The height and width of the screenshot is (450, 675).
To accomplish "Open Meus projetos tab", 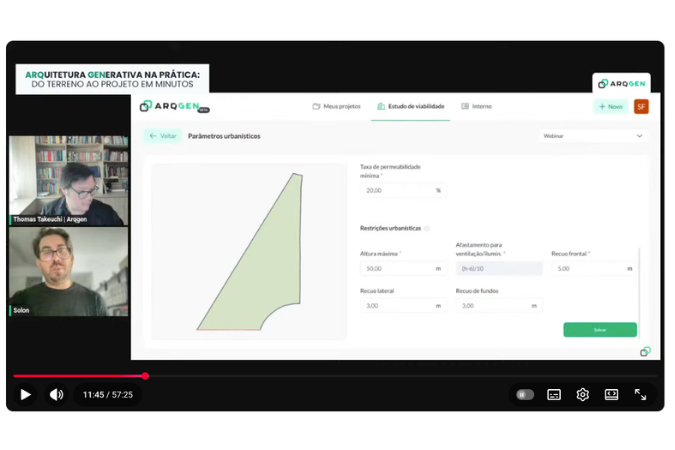I will 336,106.
